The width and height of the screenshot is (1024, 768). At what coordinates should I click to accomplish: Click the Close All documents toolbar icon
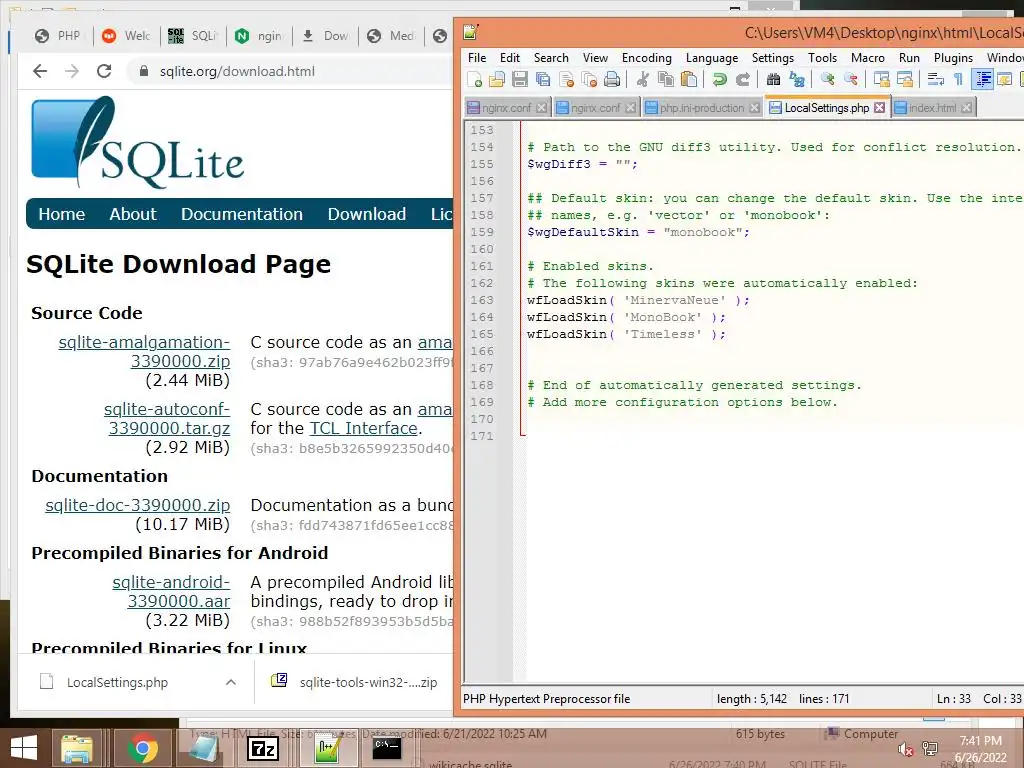(589, 80)
